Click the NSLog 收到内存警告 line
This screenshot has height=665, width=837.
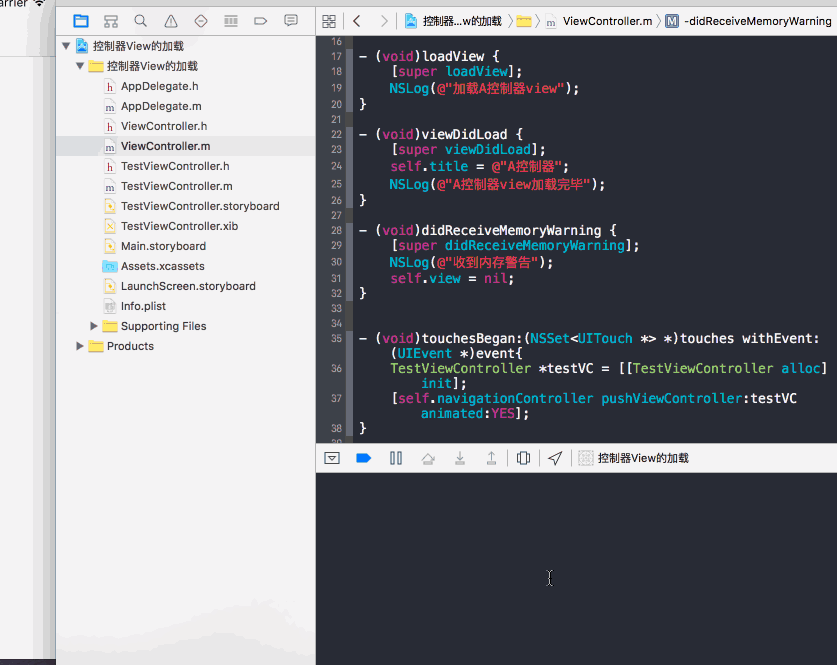[471, 263]
